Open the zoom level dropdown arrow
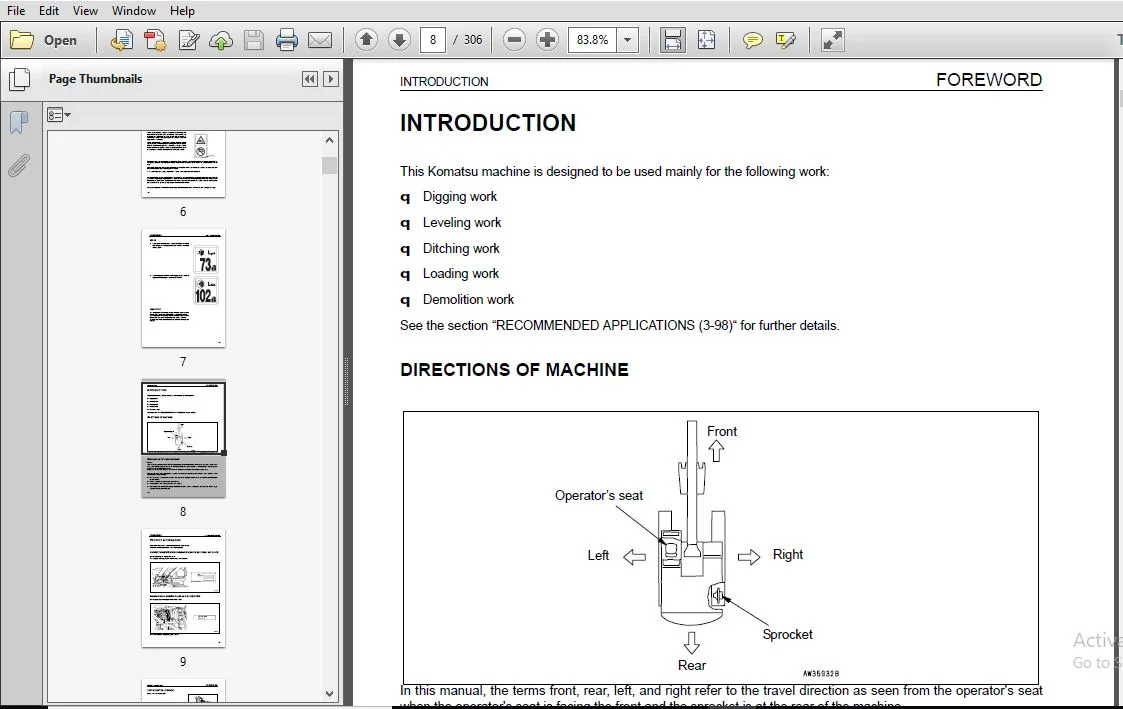 (x=627, y=39)
